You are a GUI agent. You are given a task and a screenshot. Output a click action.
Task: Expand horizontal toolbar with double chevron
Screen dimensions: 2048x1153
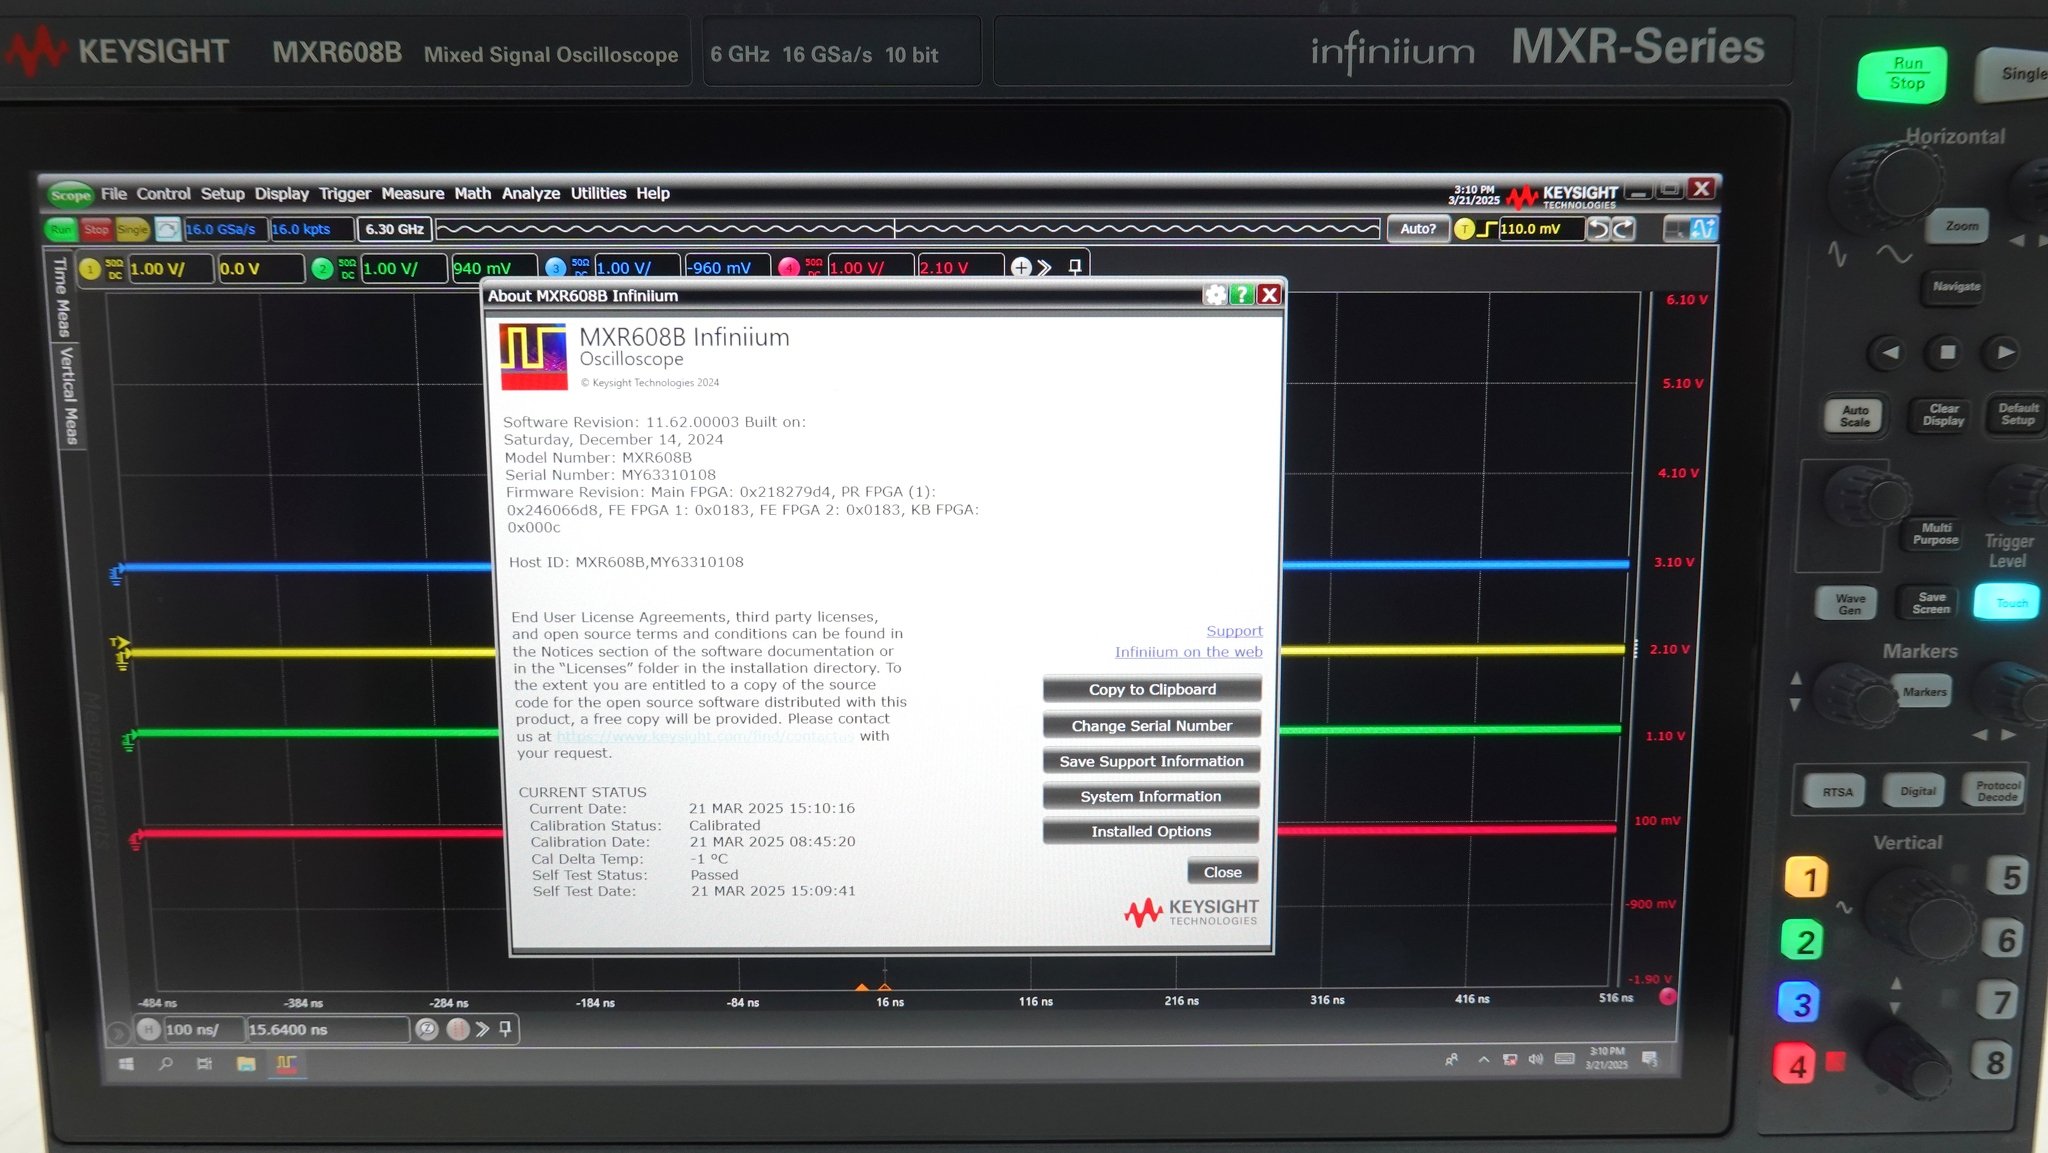(x=482, y=1029)
